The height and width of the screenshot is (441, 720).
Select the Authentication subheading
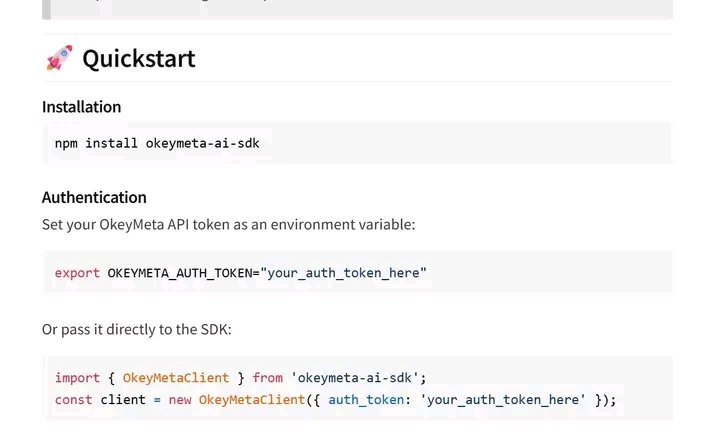tap(94, 198)
